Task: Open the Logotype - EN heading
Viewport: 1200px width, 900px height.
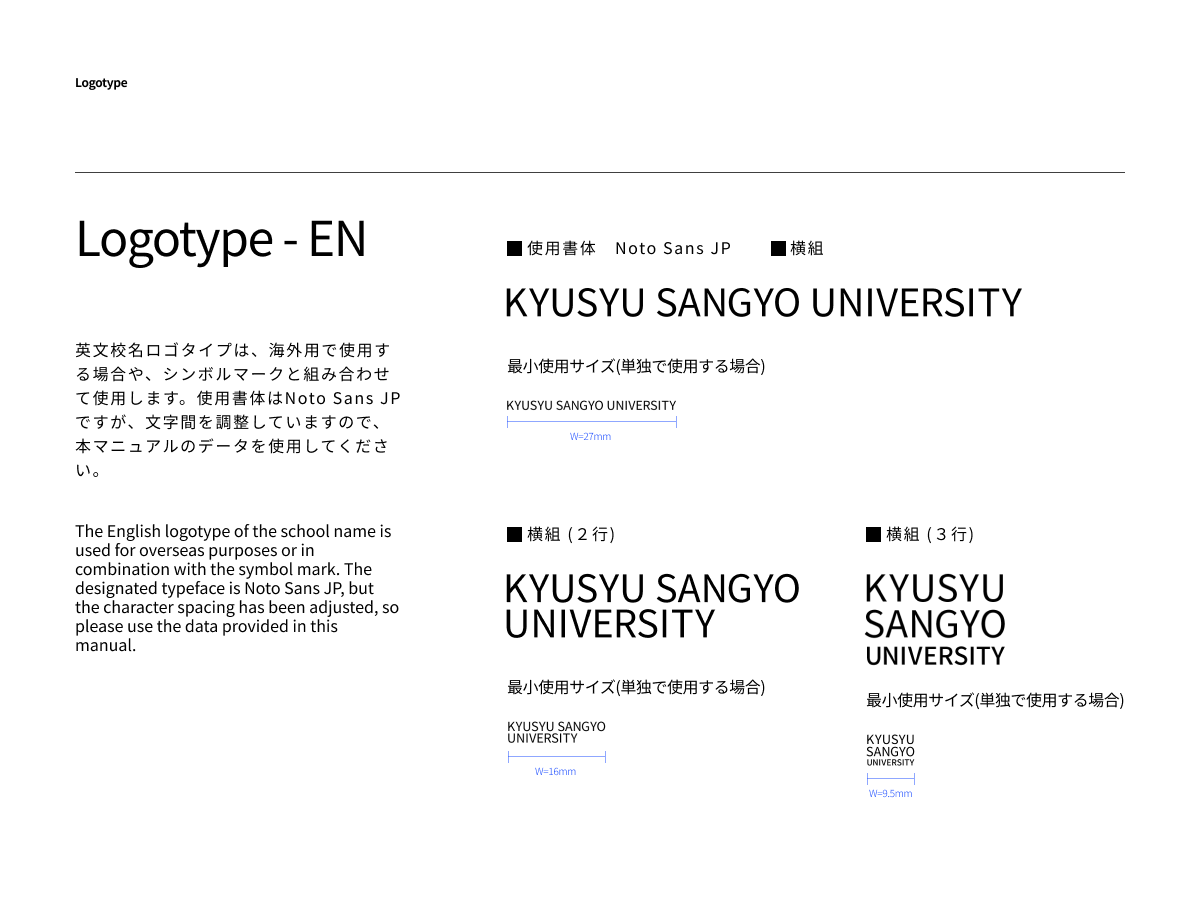Action: coord(222,240)
